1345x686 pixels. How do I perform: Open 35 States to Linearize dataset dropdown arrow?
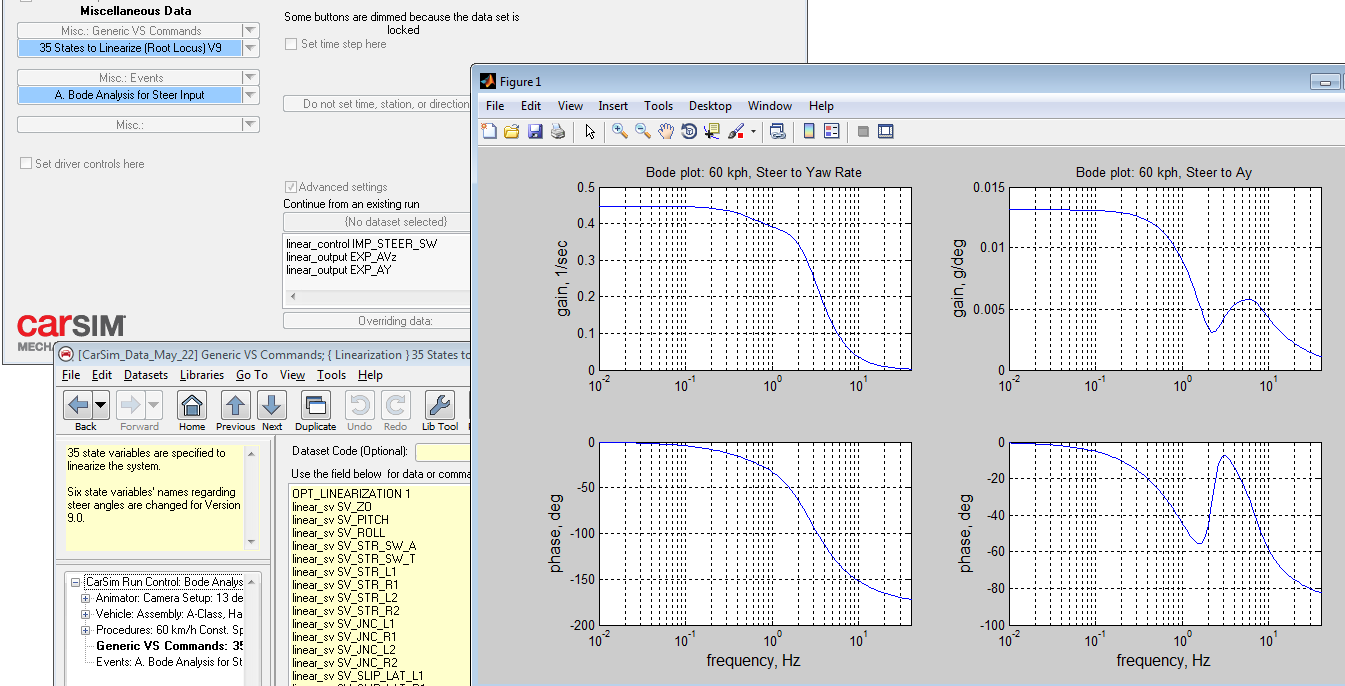pos(251,48)
